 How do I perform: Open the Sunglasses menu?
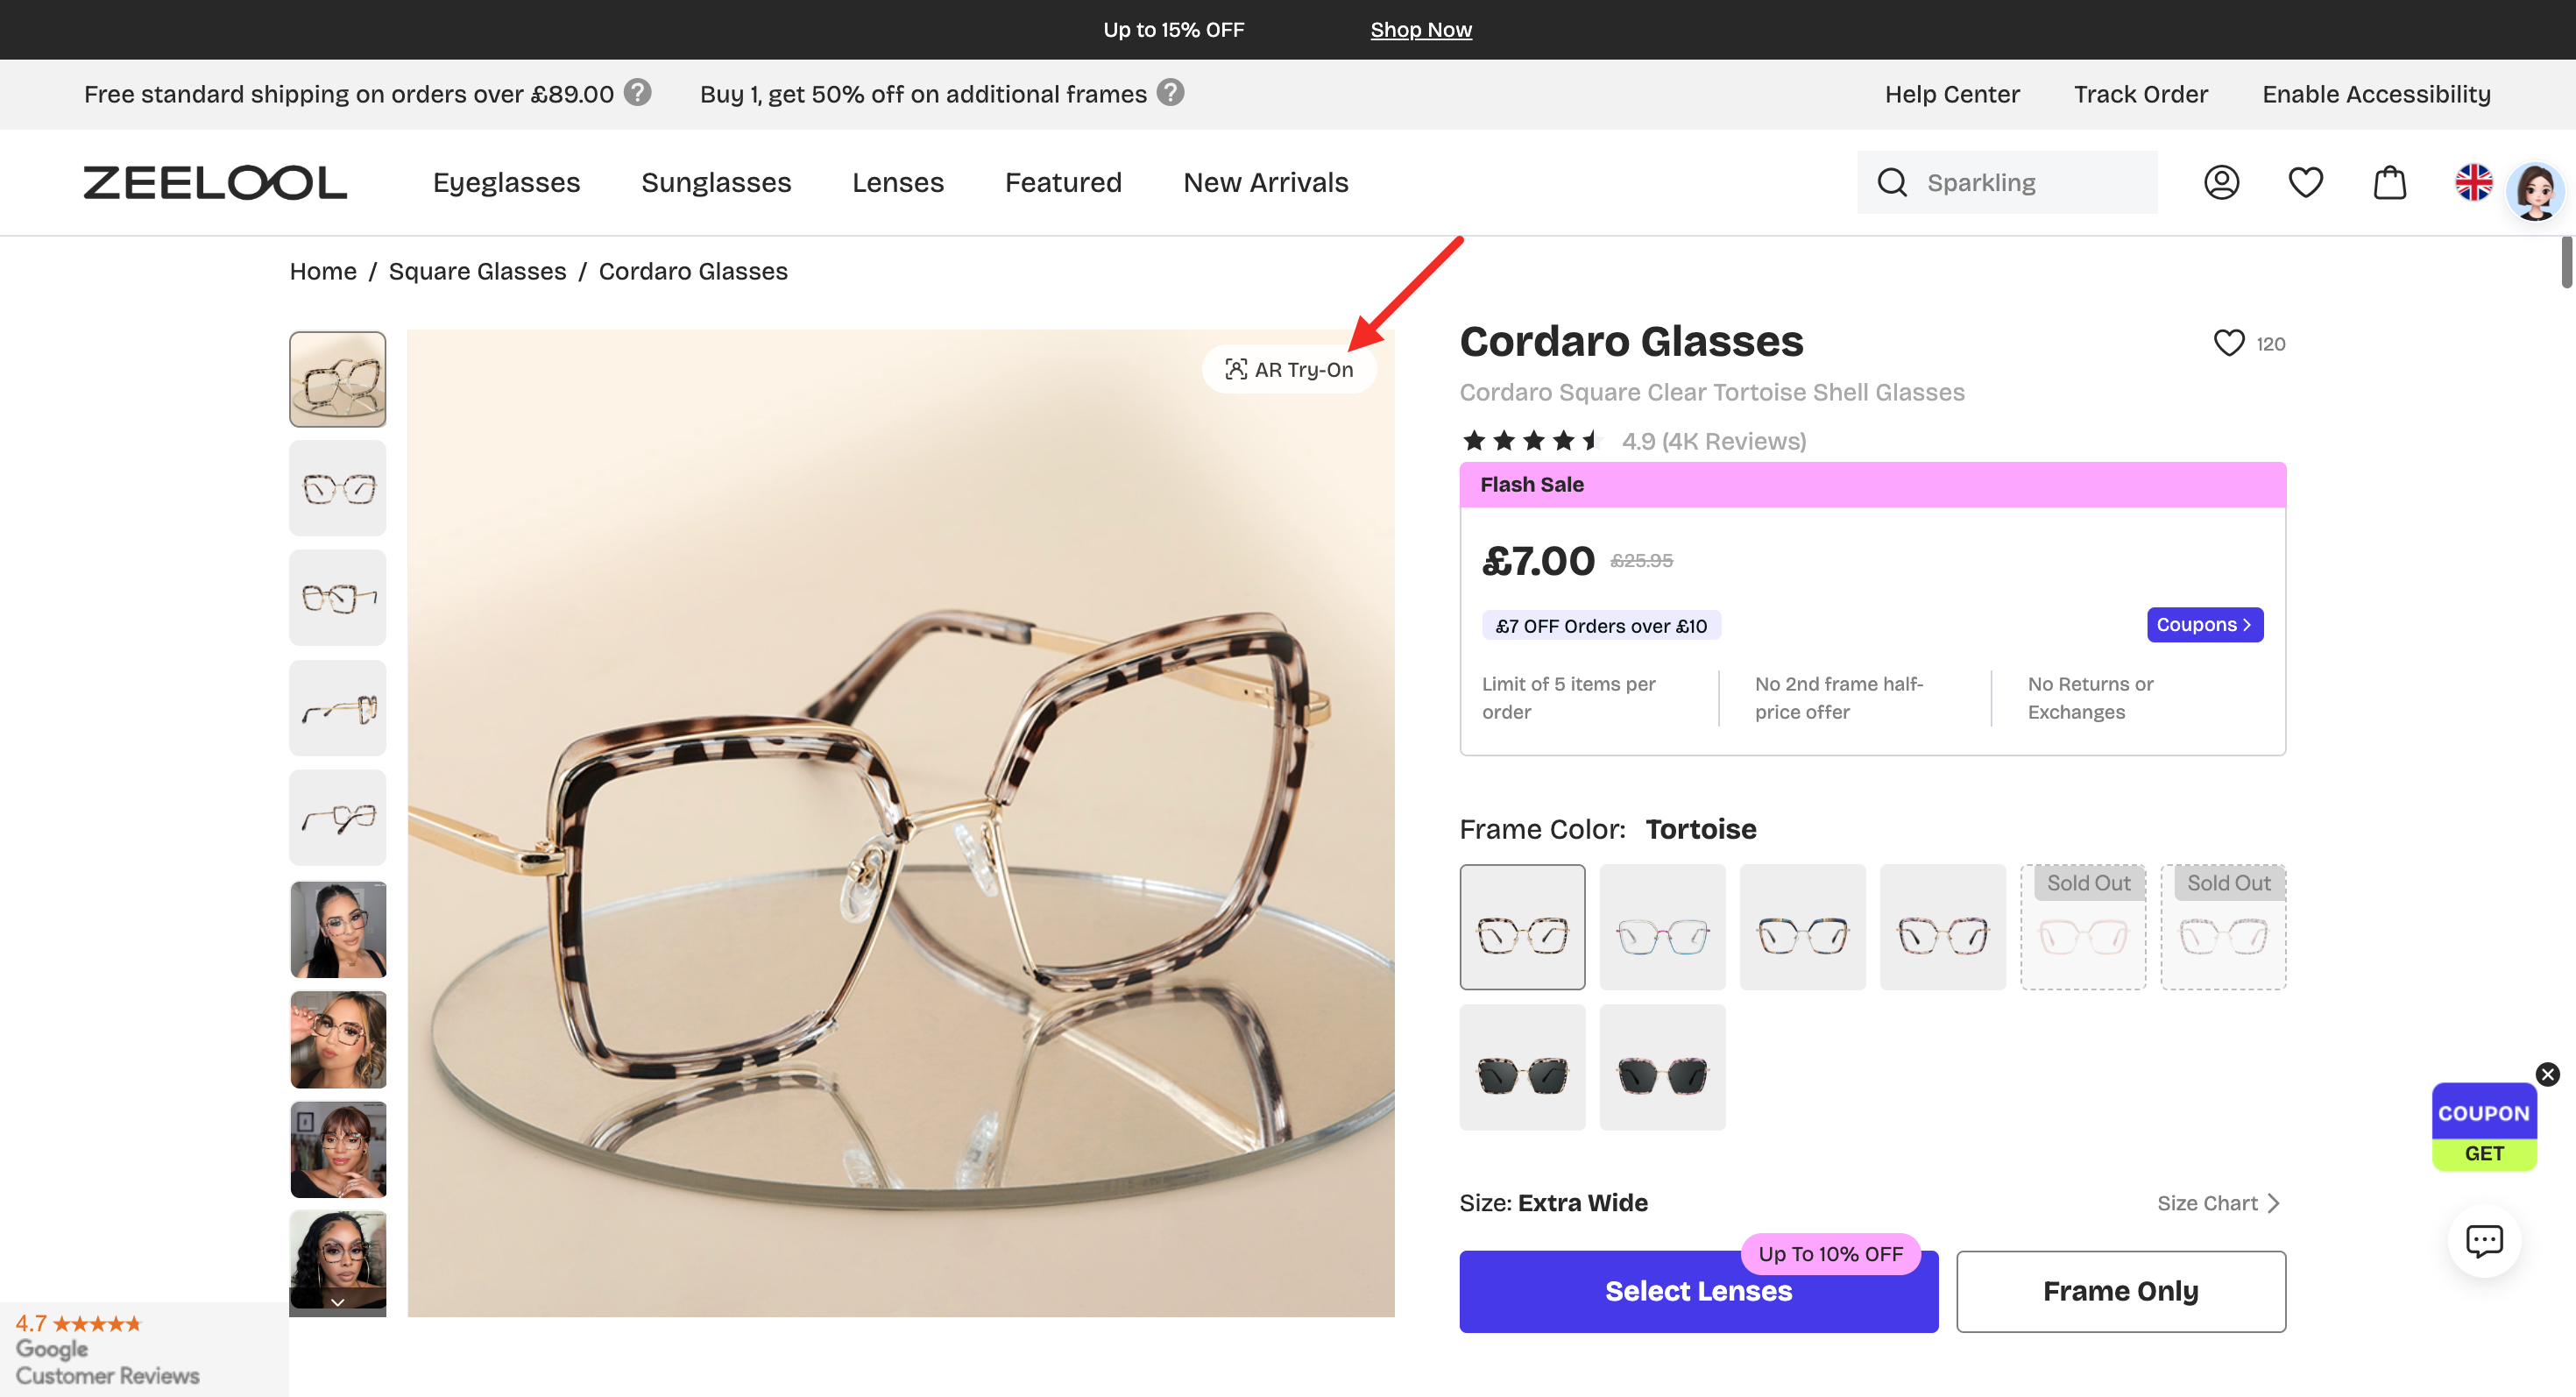pyautogui.click(x=716, y=182)
